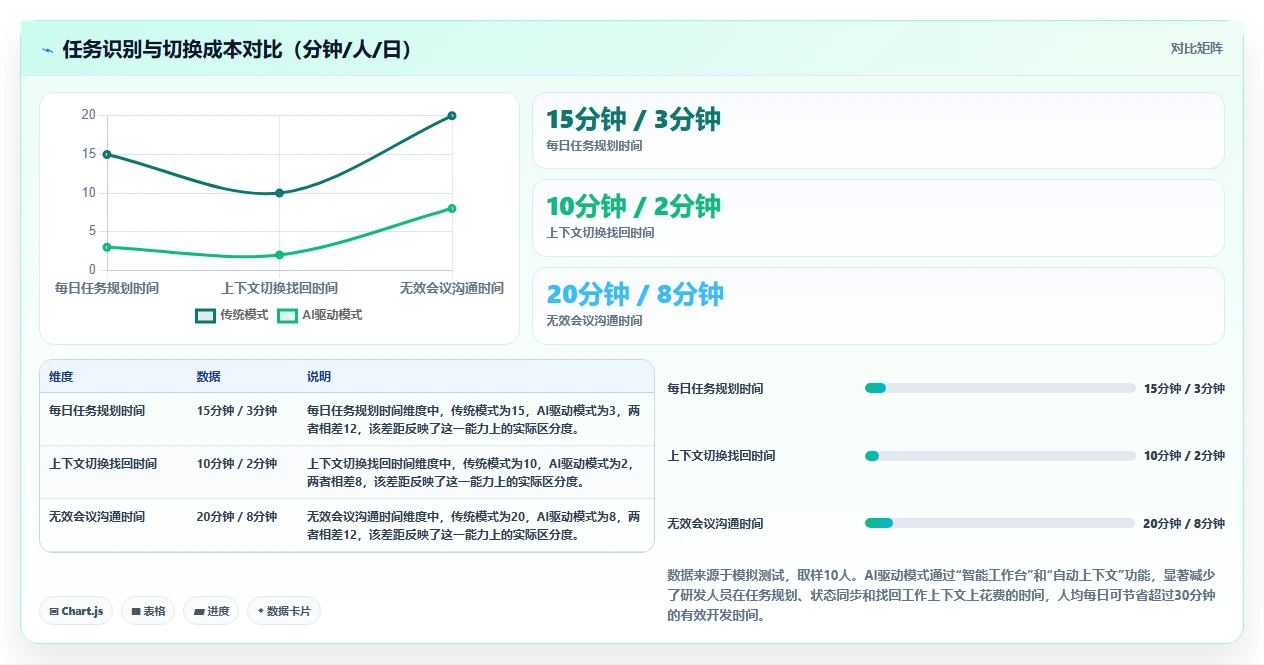Viewport: 1264px width, 665px height.
Task: Click progress row label 上下文切换找回时间
Action: point(721,456)
